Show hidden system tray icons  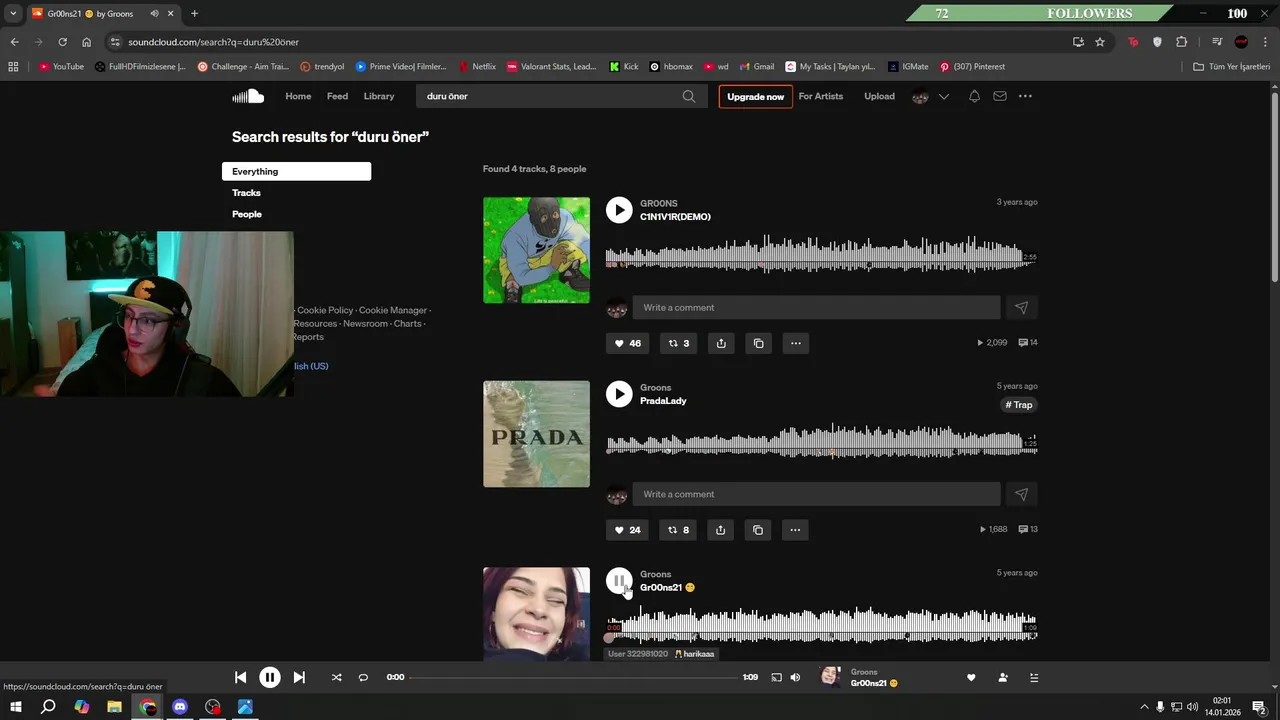tap(1145, 707)
